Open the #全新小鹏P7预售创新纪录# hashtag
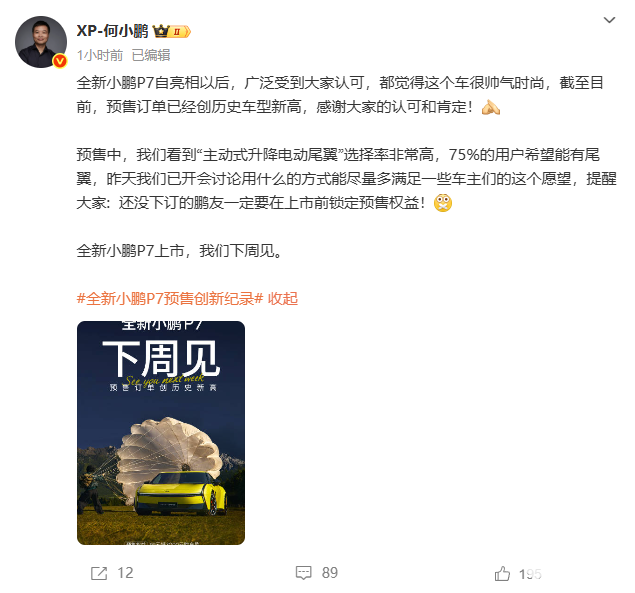This screenshot has width=635, height=593. [170, 299]
